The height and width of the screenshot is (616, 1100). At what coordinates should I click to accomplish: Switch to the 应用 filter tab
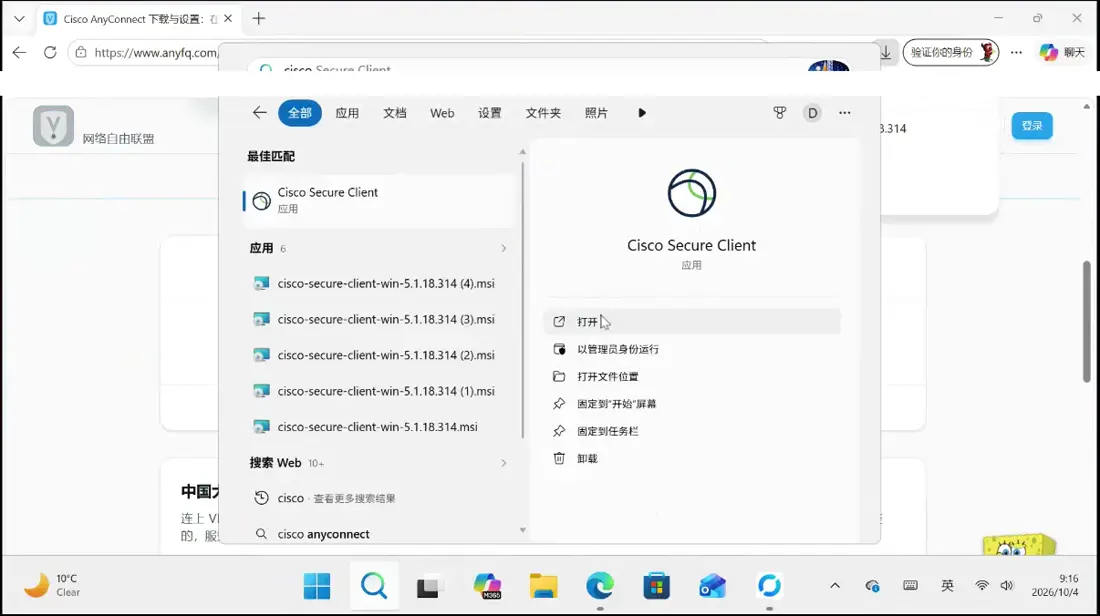[347, 113]
